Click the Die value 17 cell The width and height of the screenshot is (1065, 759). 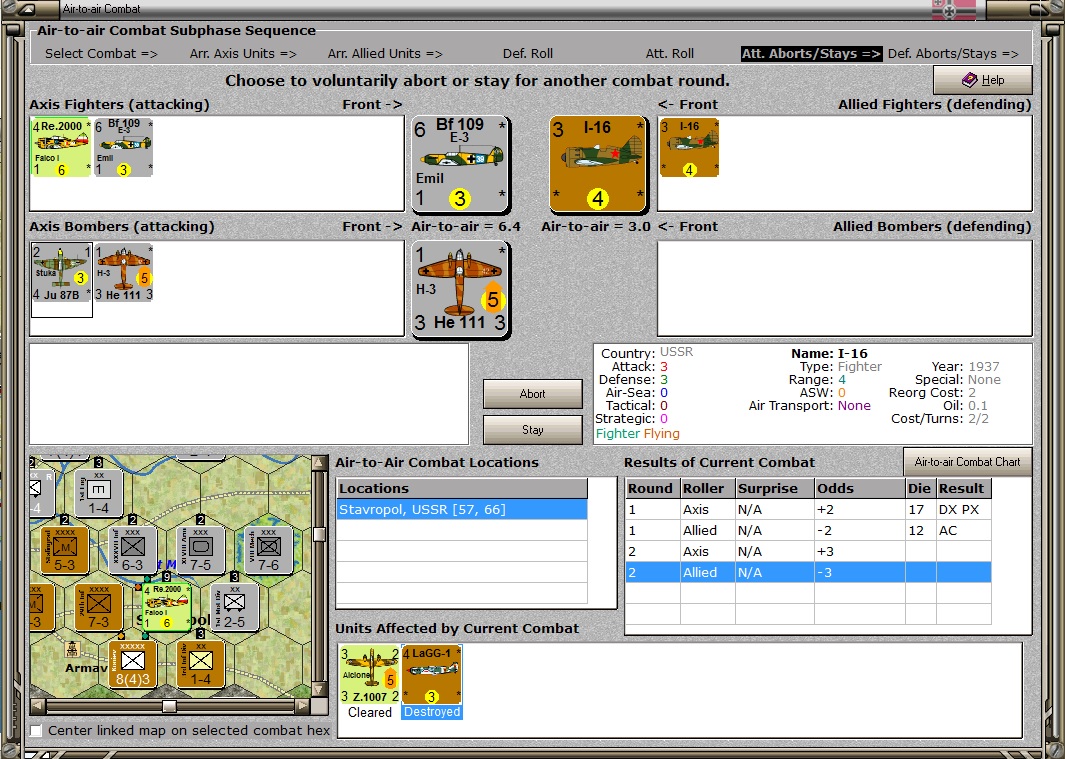[x=920, y=509]
